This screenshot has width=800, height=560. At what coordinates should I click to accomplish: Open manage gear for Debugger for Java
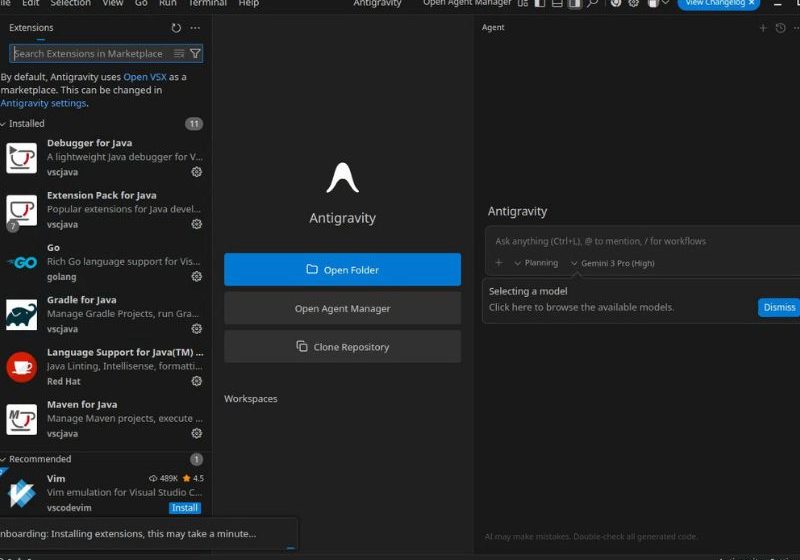click(197, 172)
